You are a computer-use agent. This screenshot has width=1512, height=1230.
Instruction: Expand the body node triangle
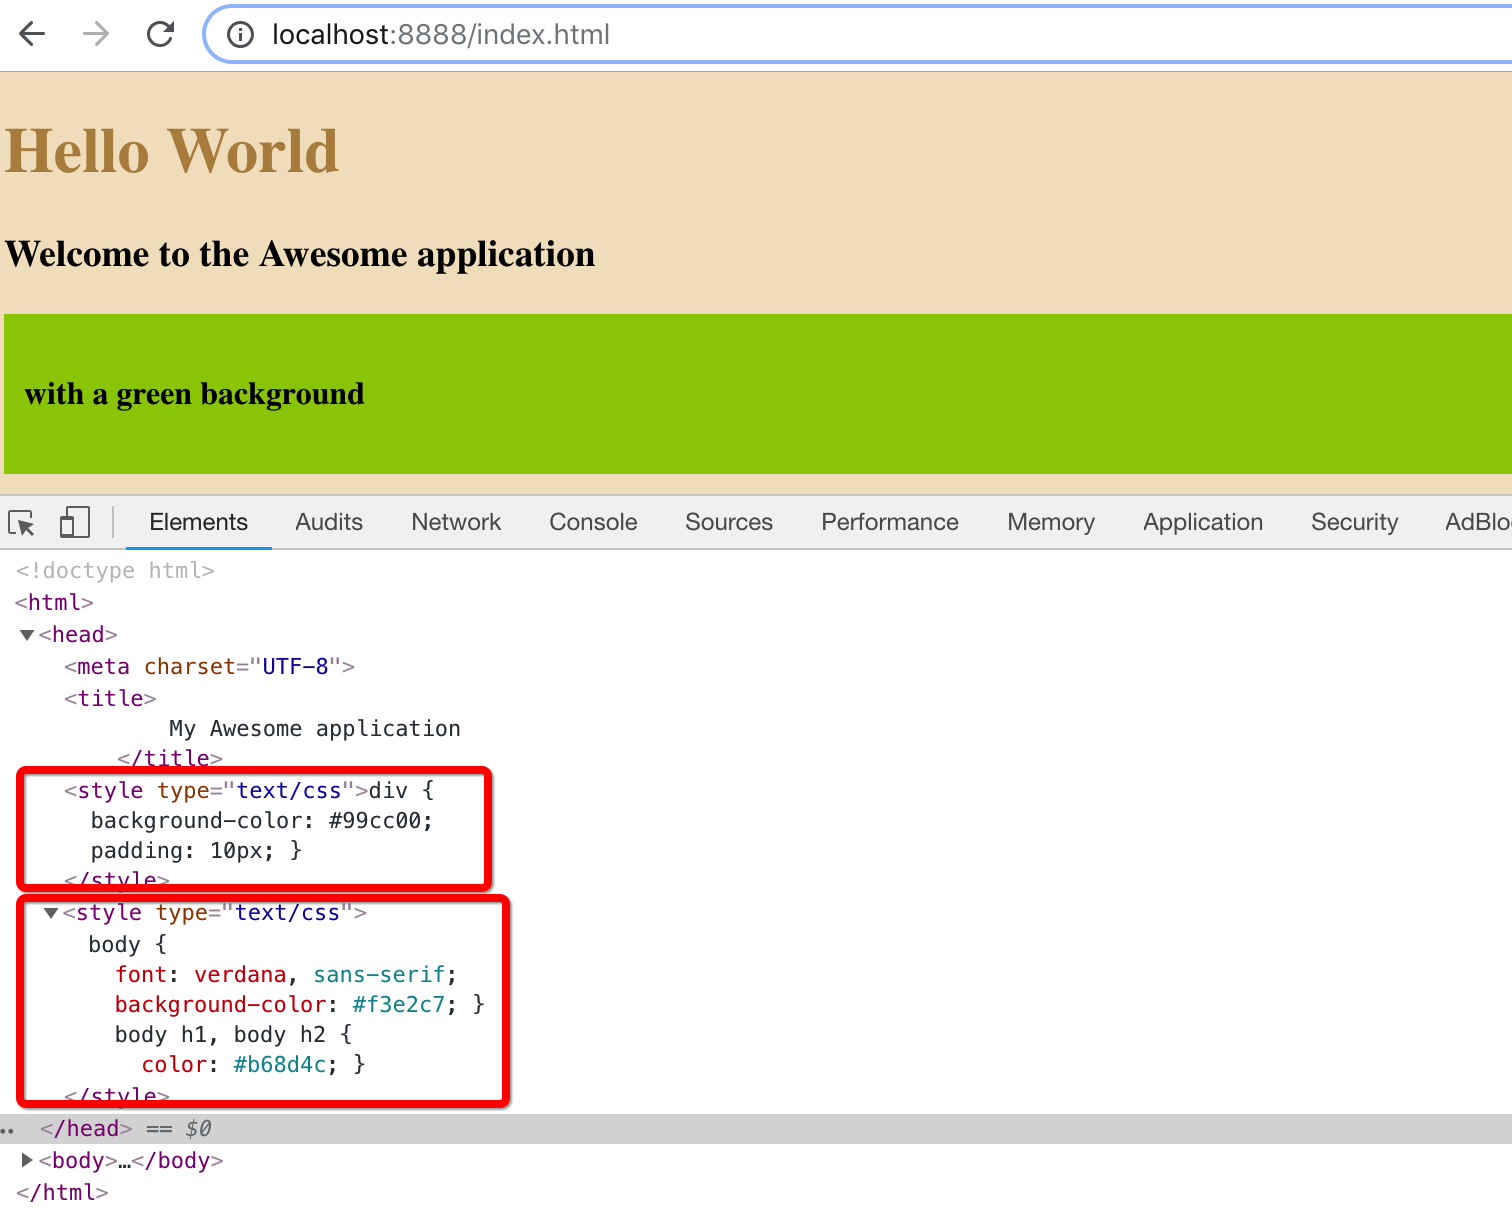pyautogui.click(x=27, y=1161)
